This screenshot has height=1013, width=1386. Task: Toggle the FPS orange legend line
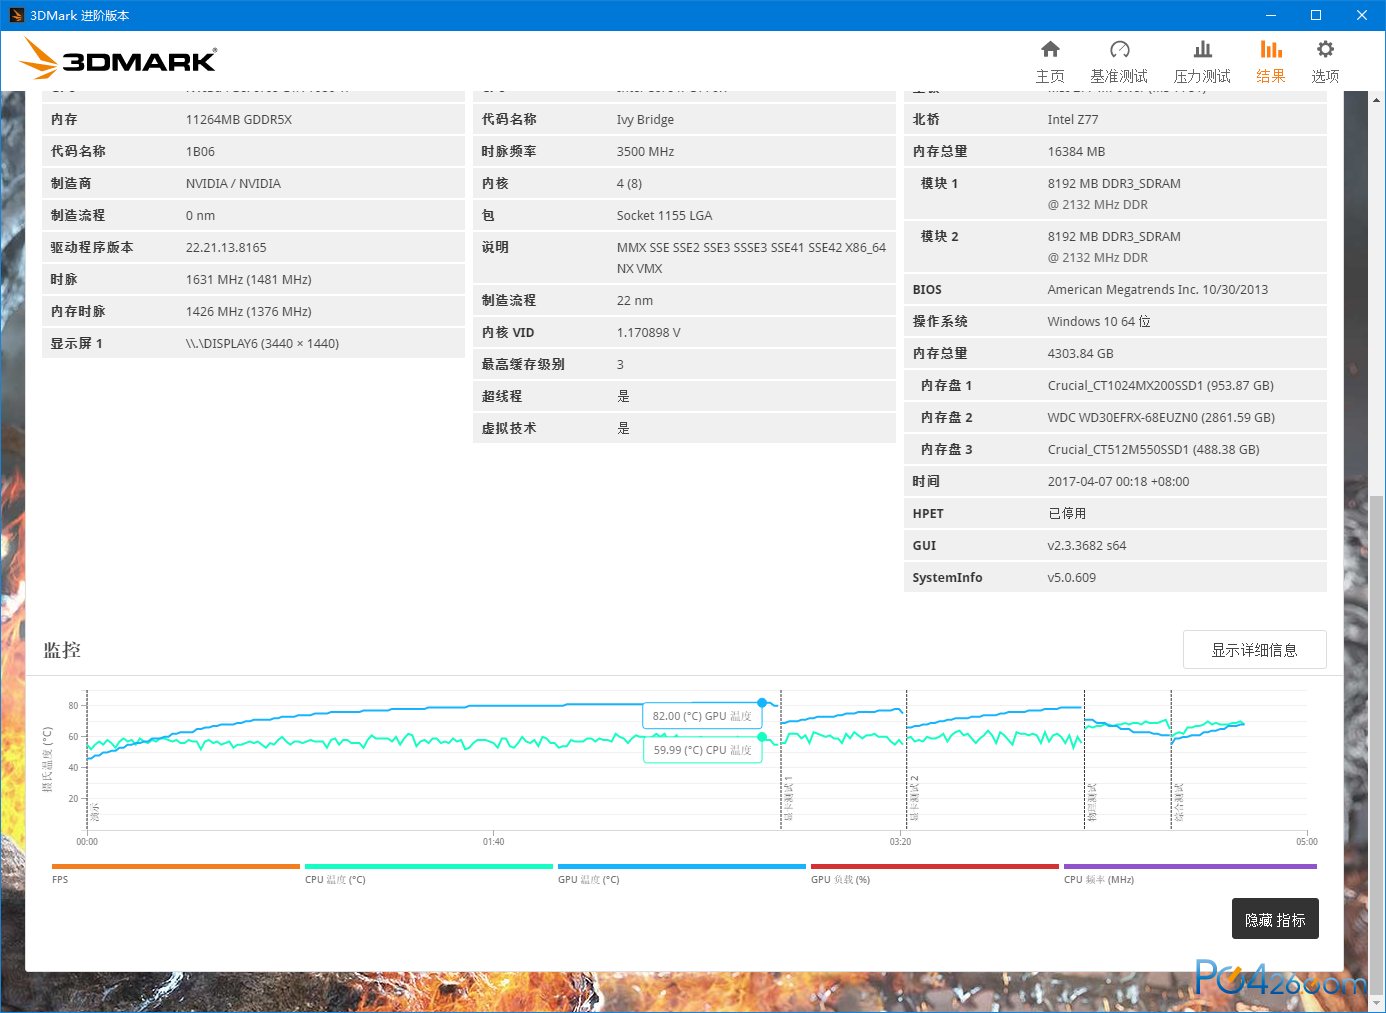point(175,866)
